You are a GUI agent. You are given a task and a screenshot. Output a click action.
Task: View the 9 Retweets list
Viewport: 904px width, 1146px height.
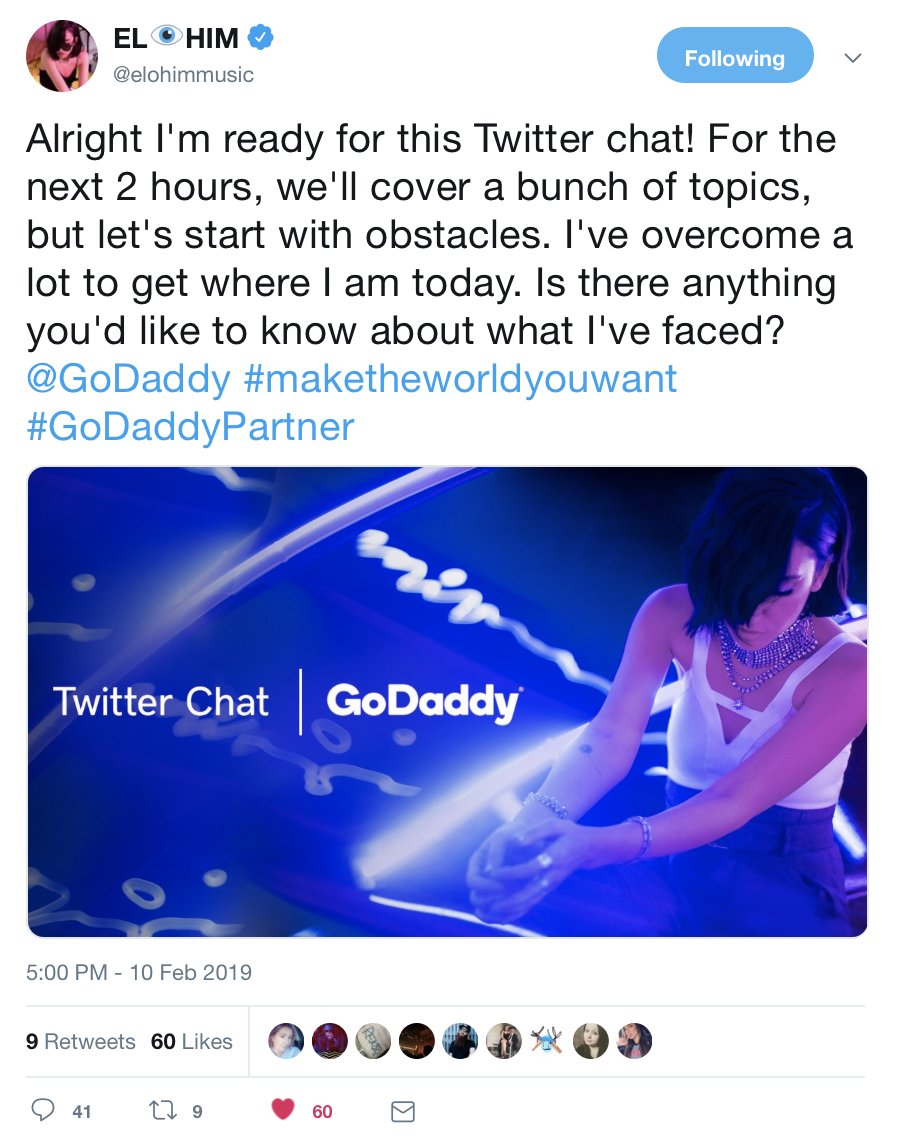(80, 1041)
